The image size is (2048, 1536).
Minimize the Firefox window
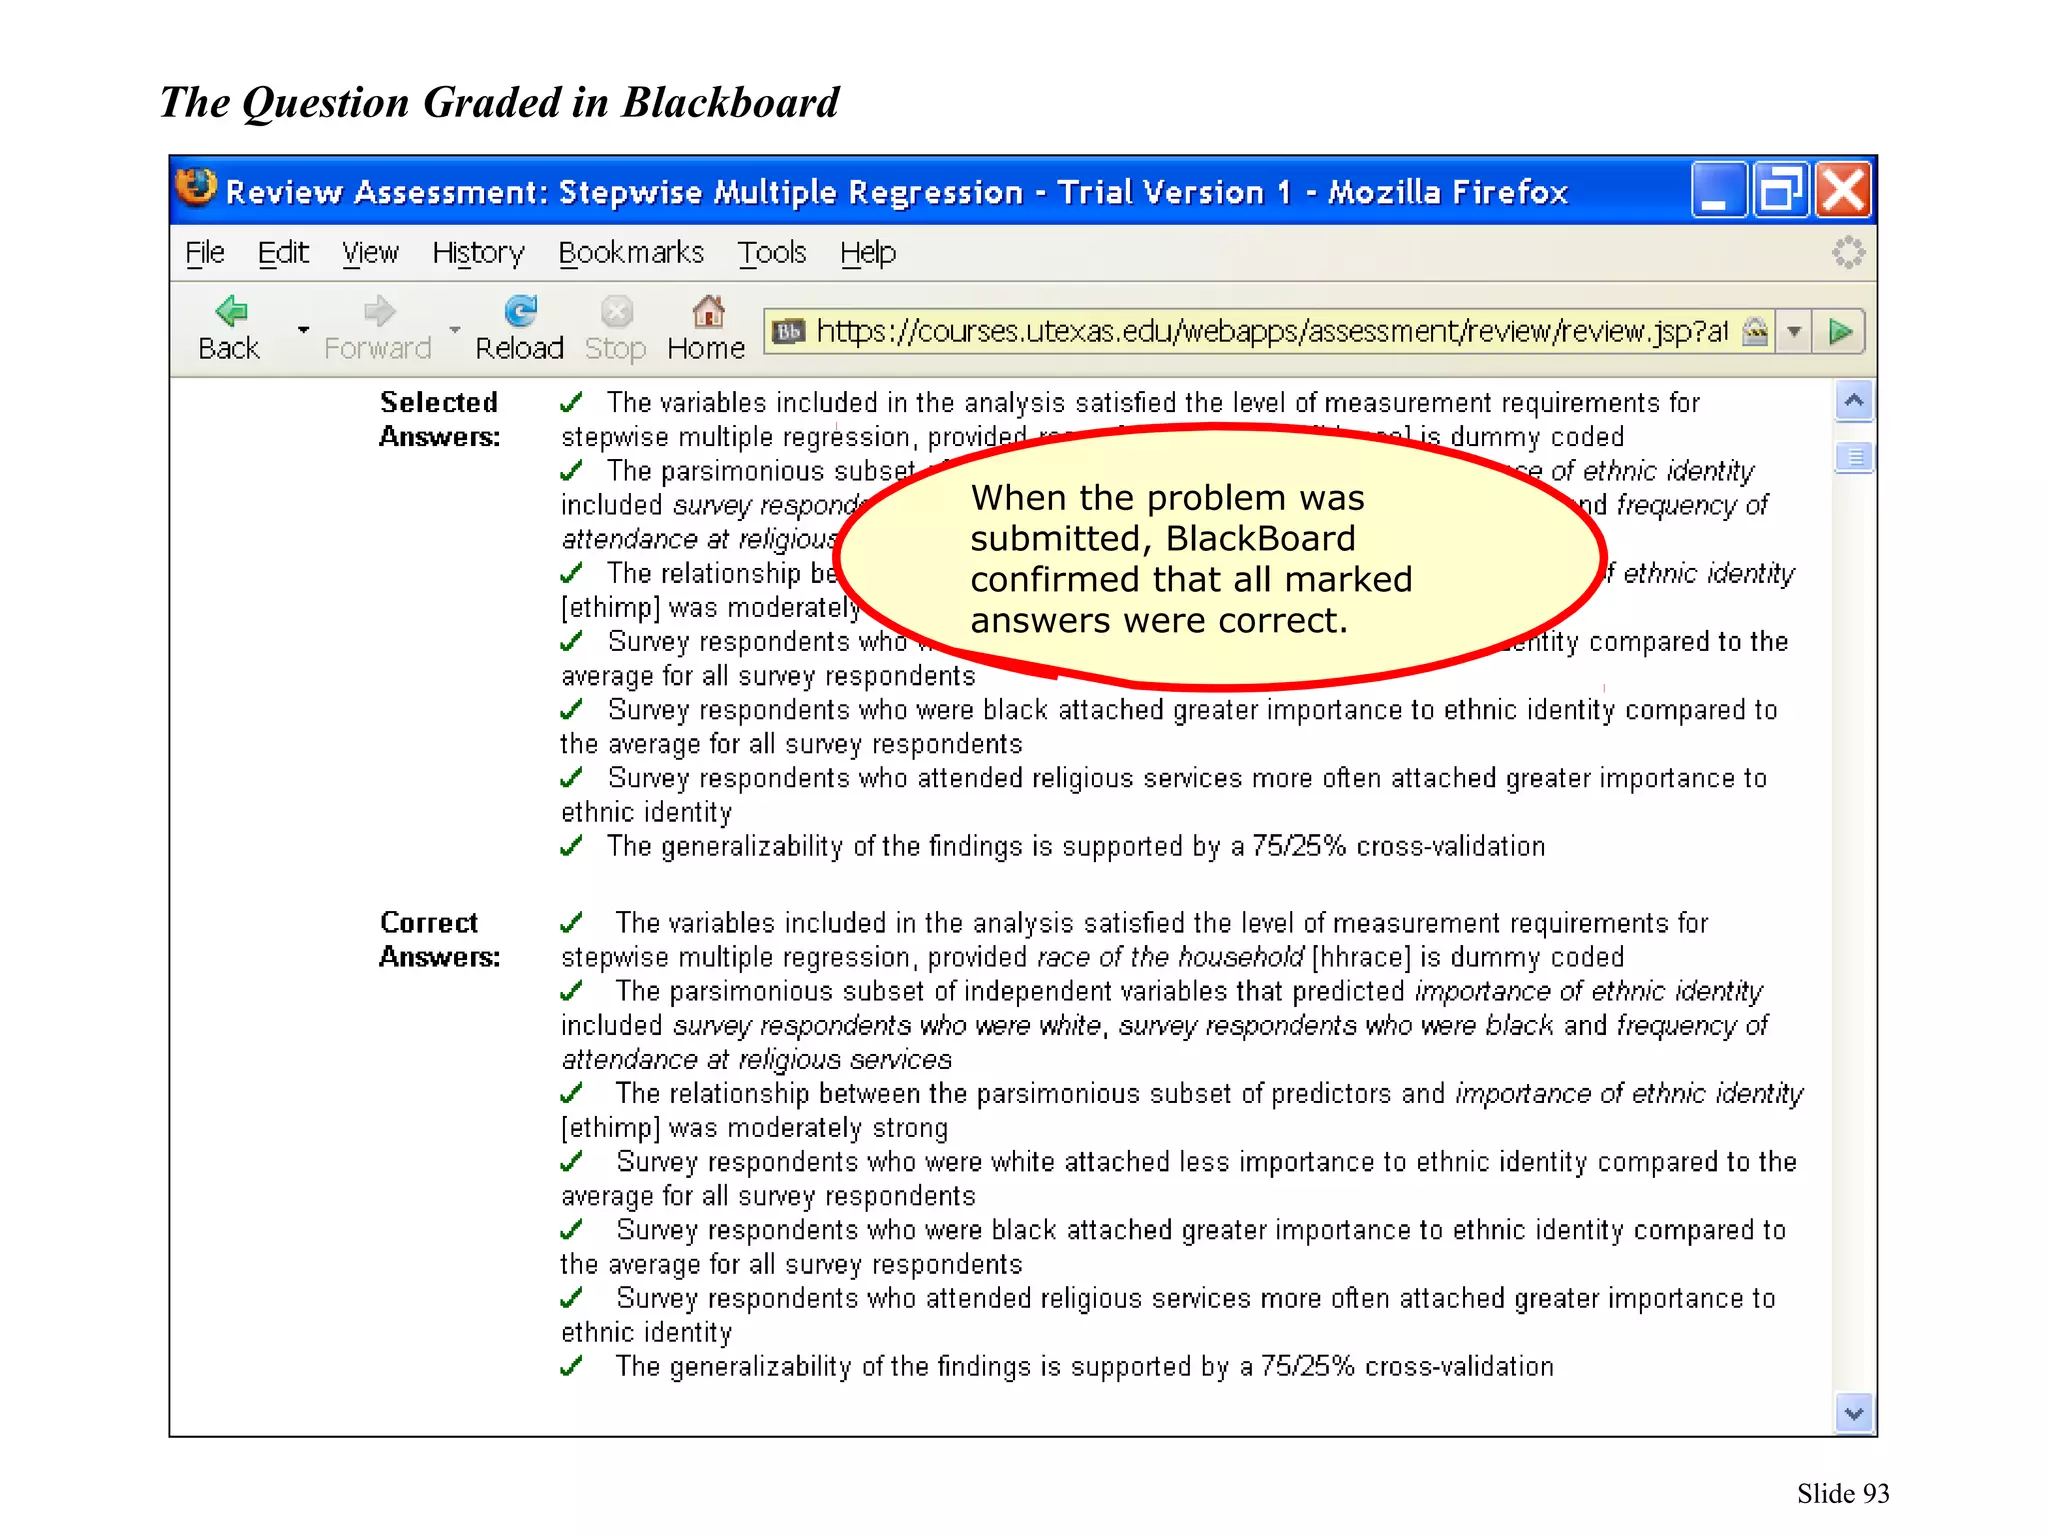1719,190
